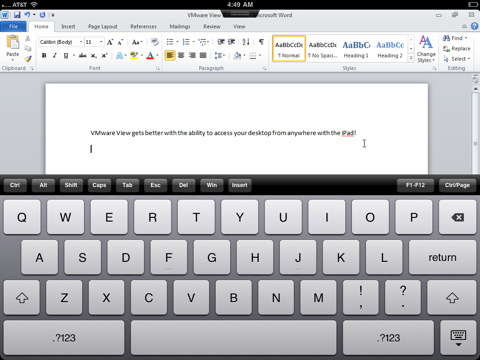Viewport: 480px width, 360px height.
Task: Expand the Find dropdown arrow
Action: tap(466, 38)
